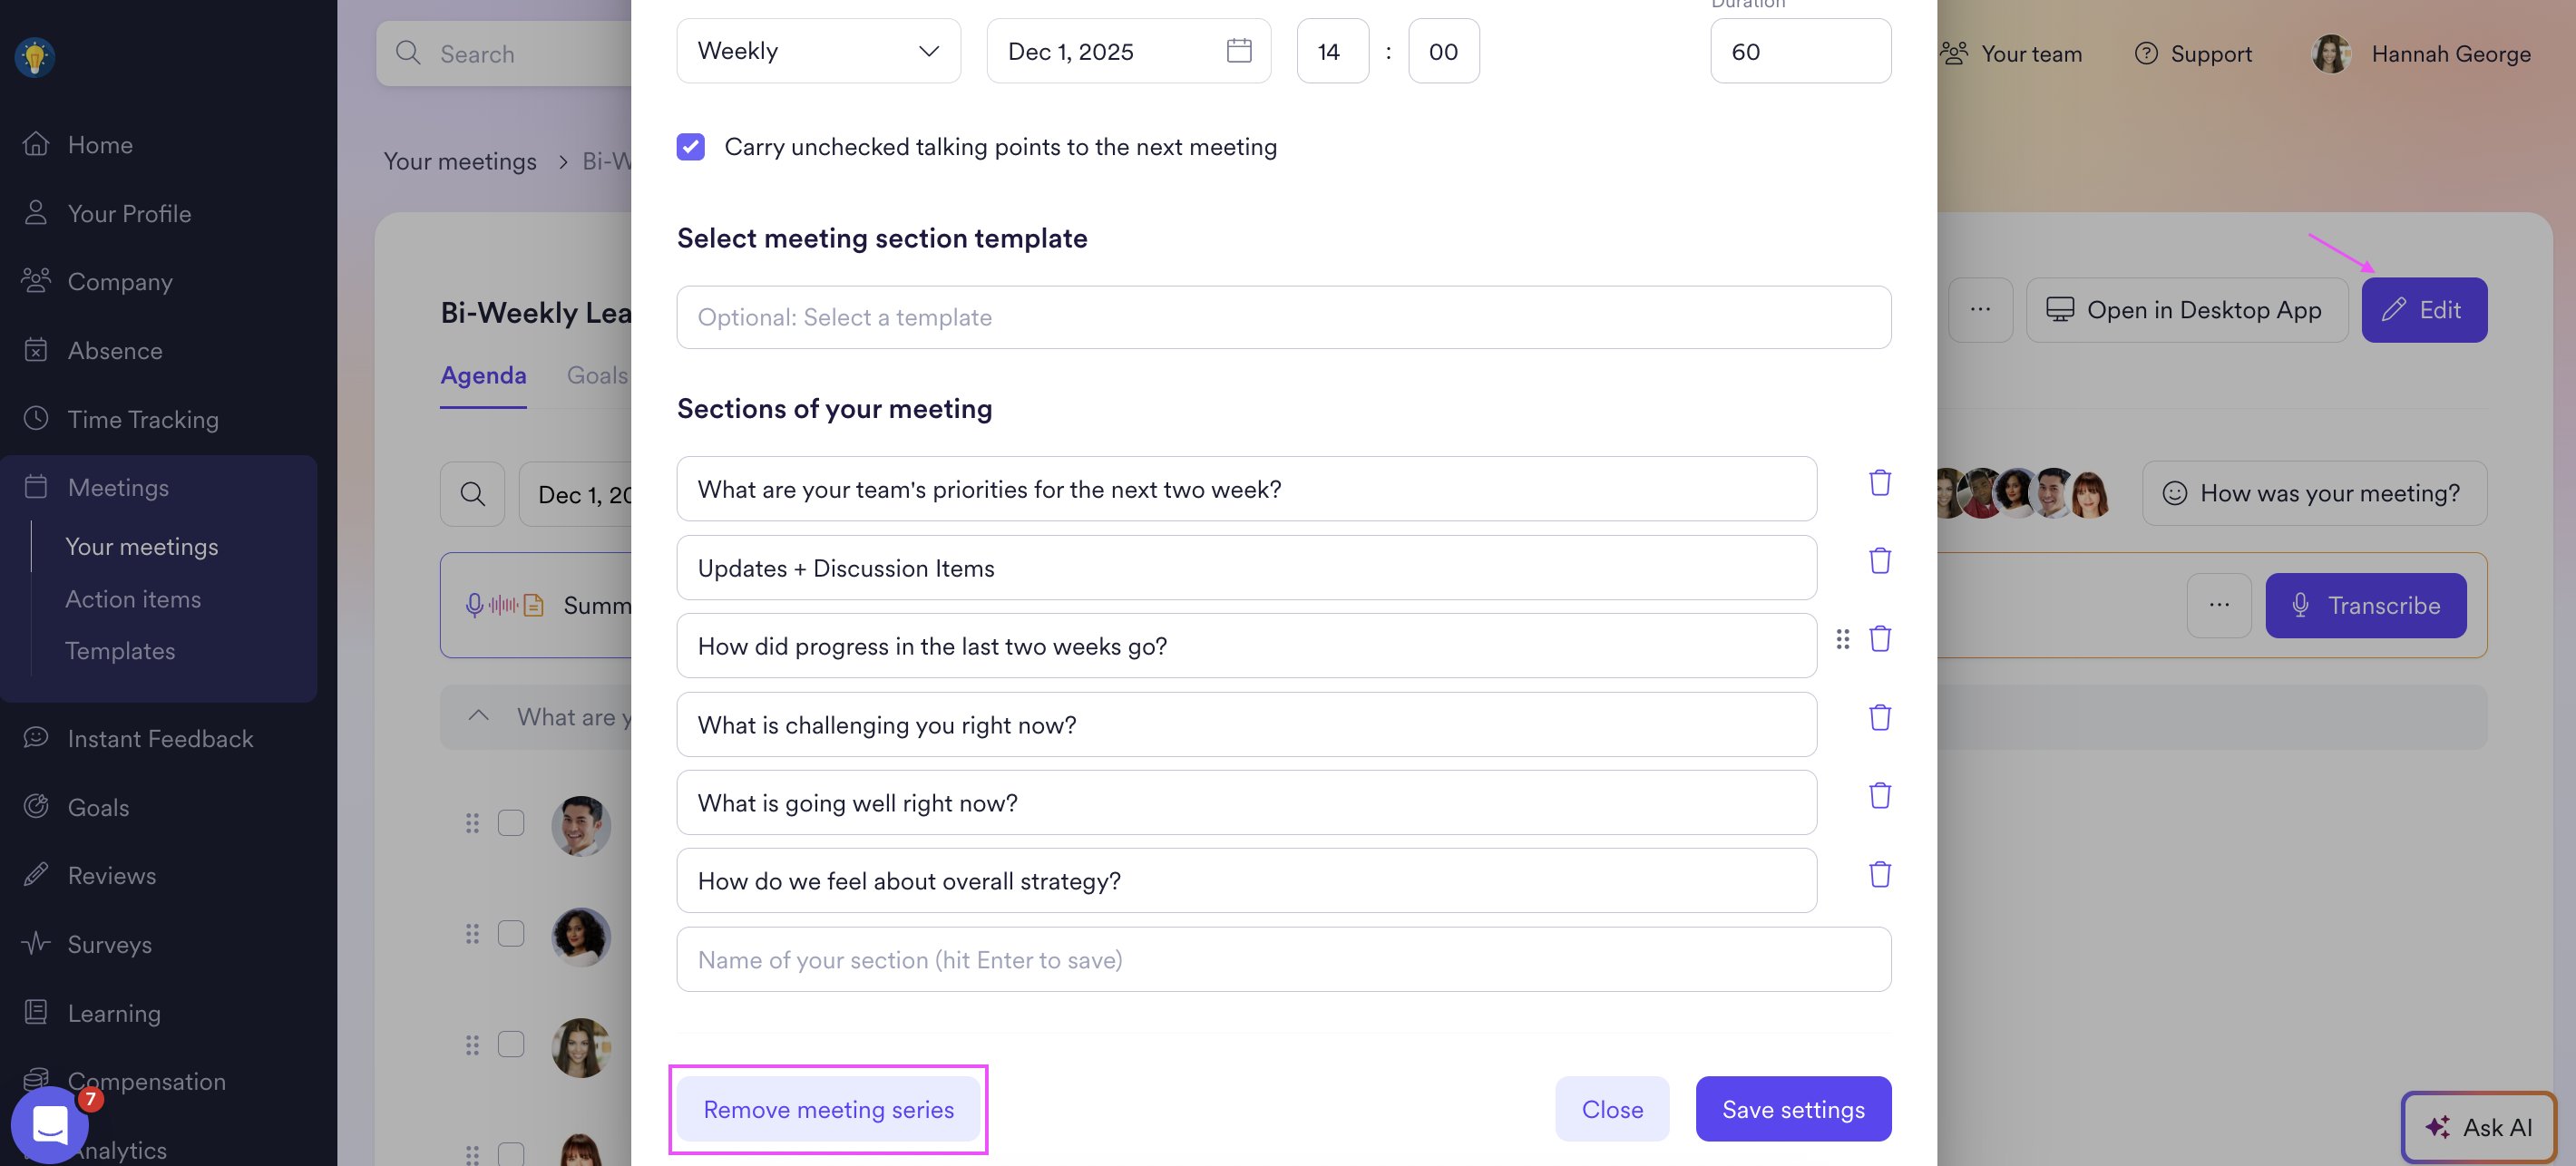
Task: Click the new section name input field
Action: pyautogui.click(x=1283, y=960)
